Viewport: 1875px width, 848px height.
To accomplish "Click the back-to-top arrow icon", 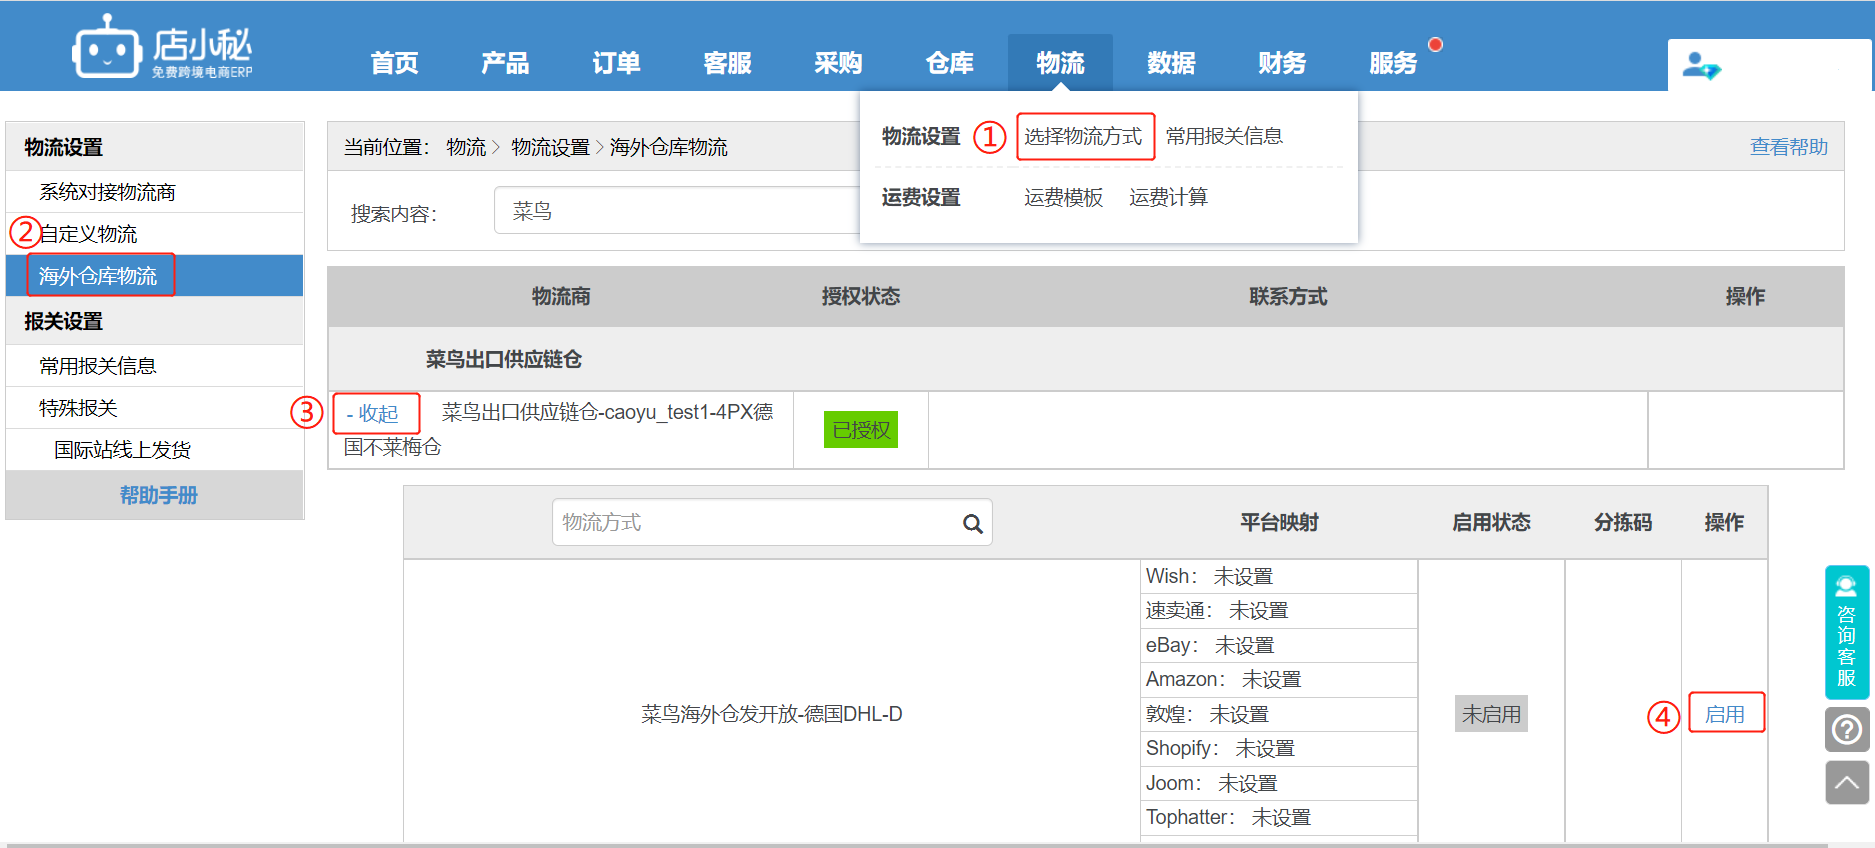I will pos(1847,782).
